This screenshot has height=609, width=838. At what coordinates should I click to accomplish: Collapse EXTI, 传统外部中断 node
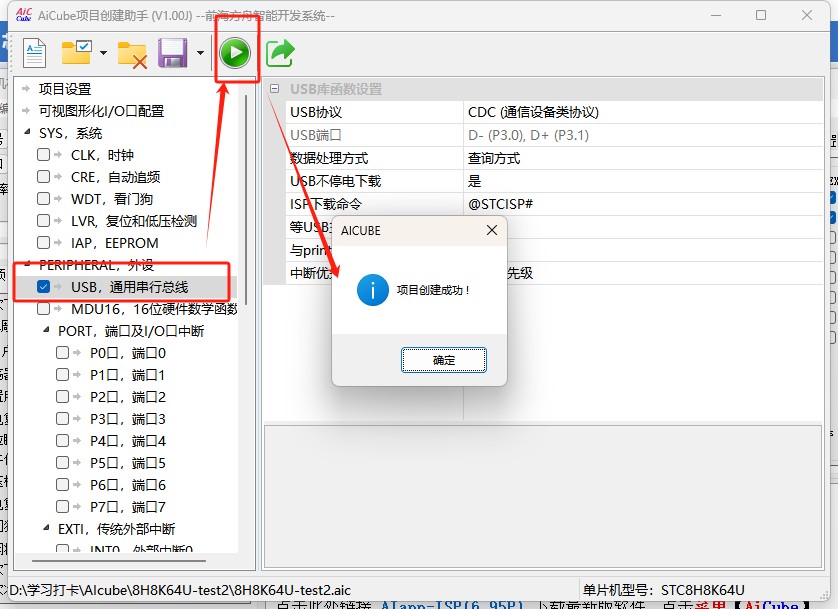[x=46, y=528]
